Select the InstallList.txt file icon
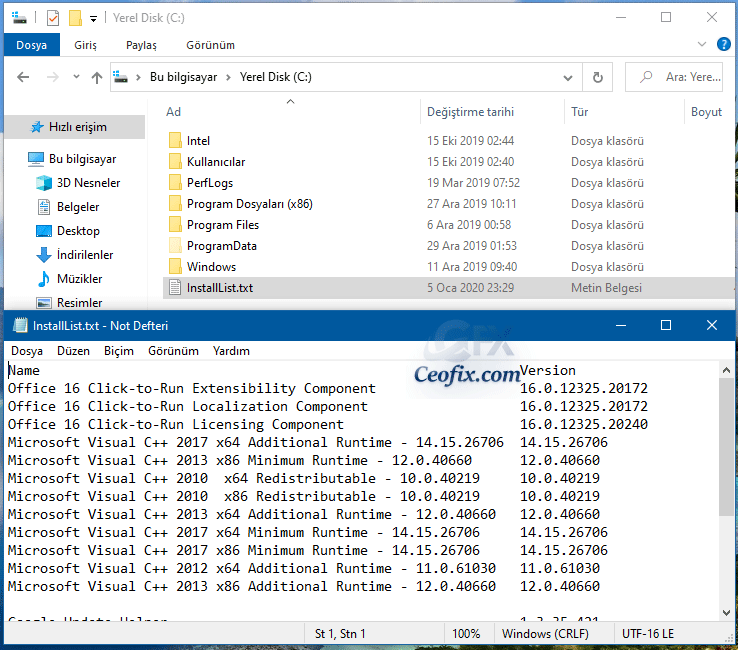 point(175,288)
